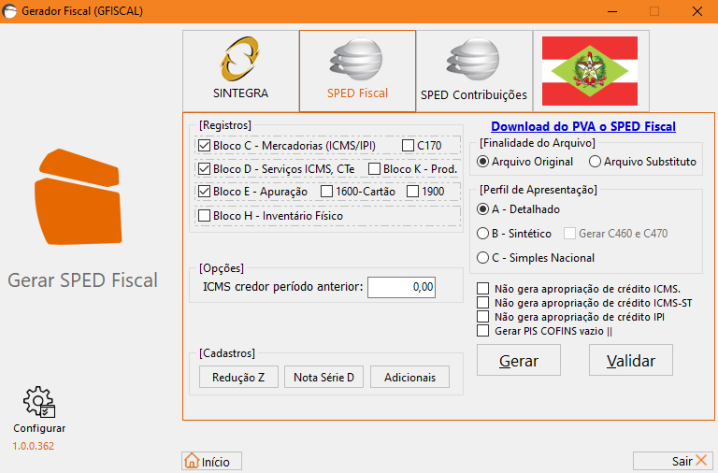Click ICMS credor período anterior field
Viewport: 718px width, 473px height.
tap(402, 287)
